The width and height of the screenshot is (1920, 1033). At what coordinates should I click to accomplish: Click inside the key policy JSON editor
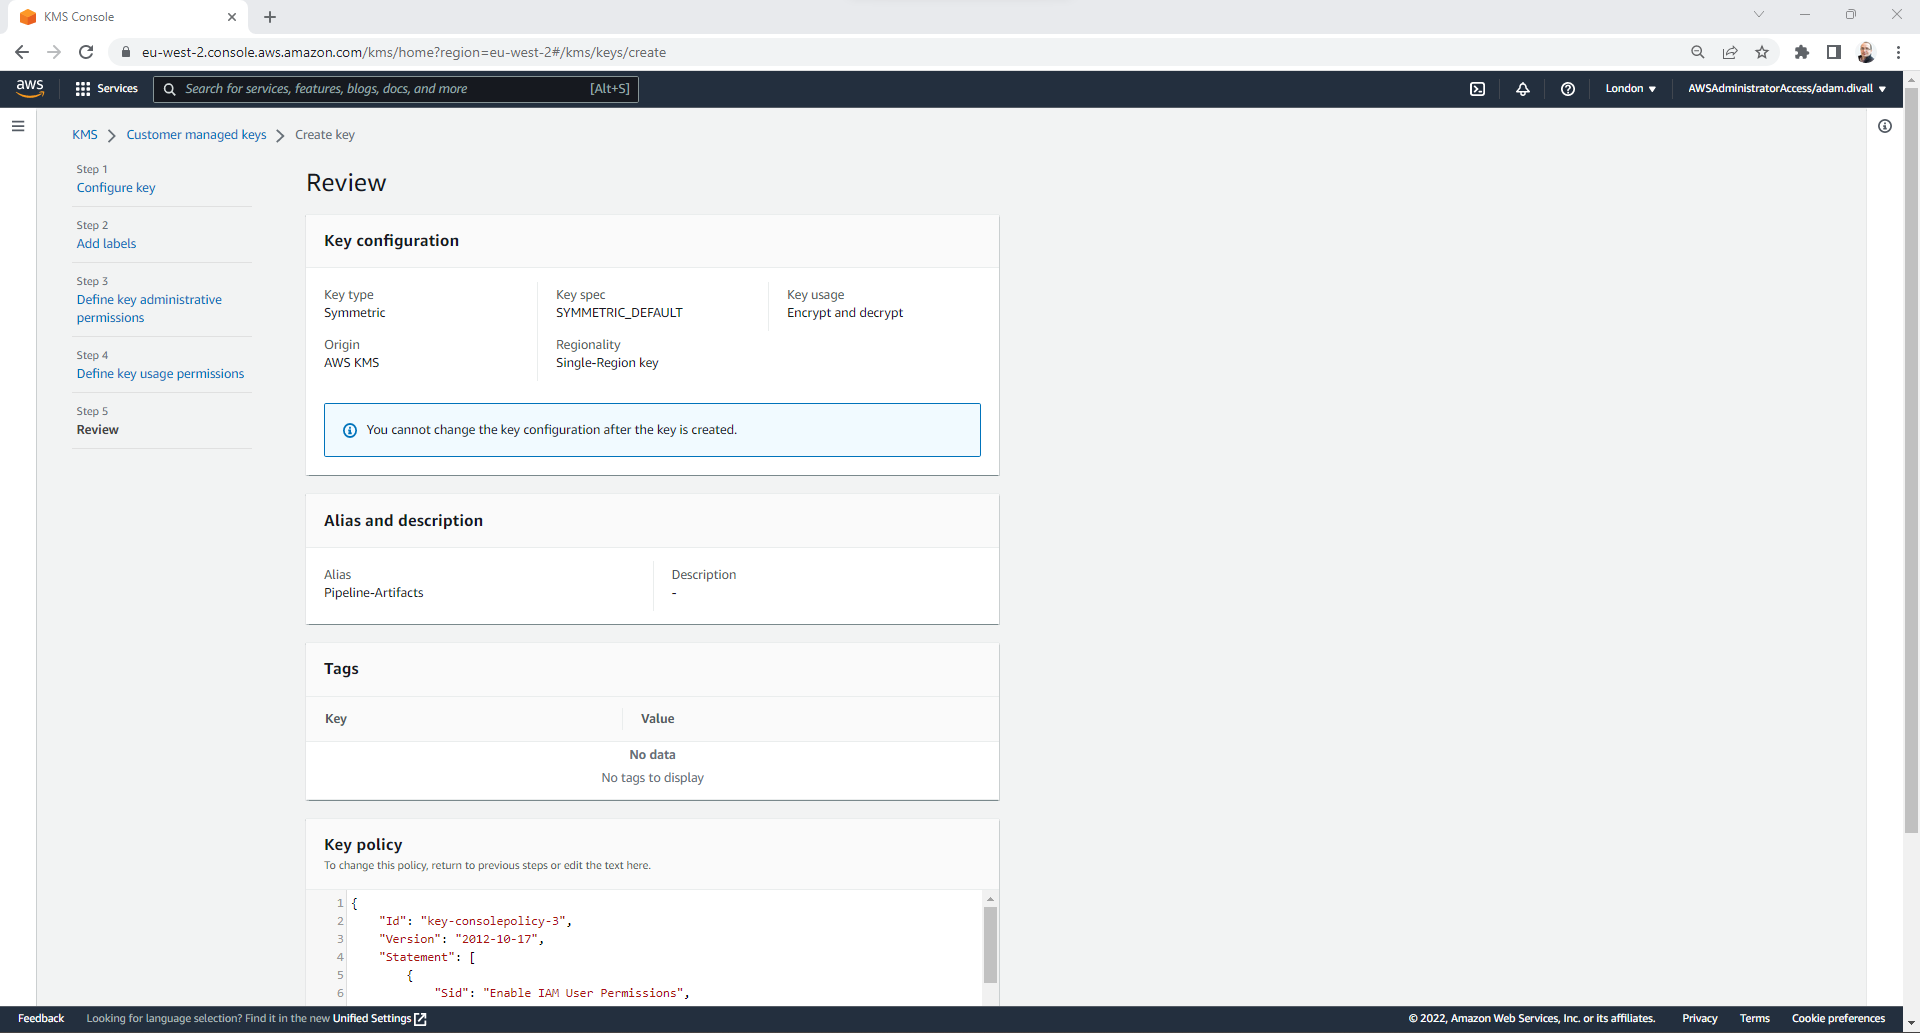point(665,948)
